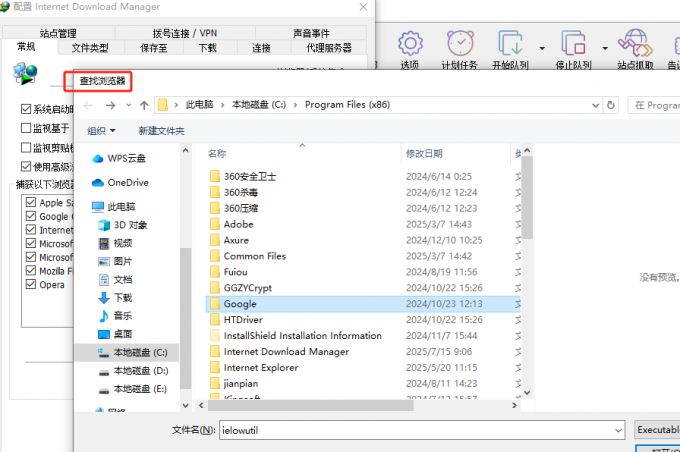Screen dimensions: 680x452
Task: Switch to 站点管理 tab in IDM config
Action: pyautogui.click(x=58, y=33)
